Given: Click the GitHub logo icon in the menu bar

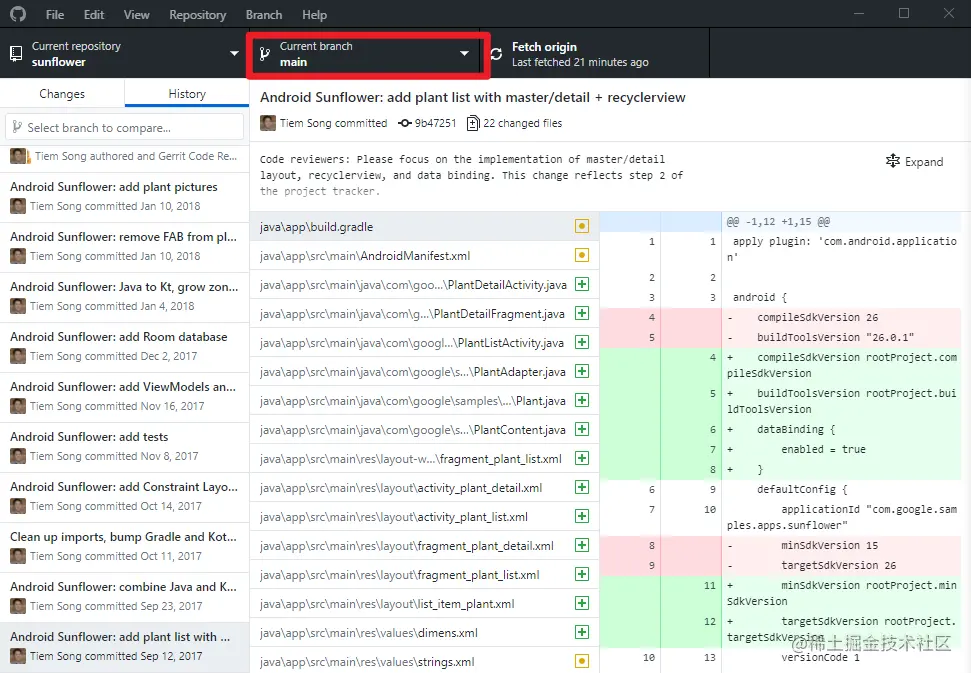Looking at the screenshot, I should coord(18,14).
